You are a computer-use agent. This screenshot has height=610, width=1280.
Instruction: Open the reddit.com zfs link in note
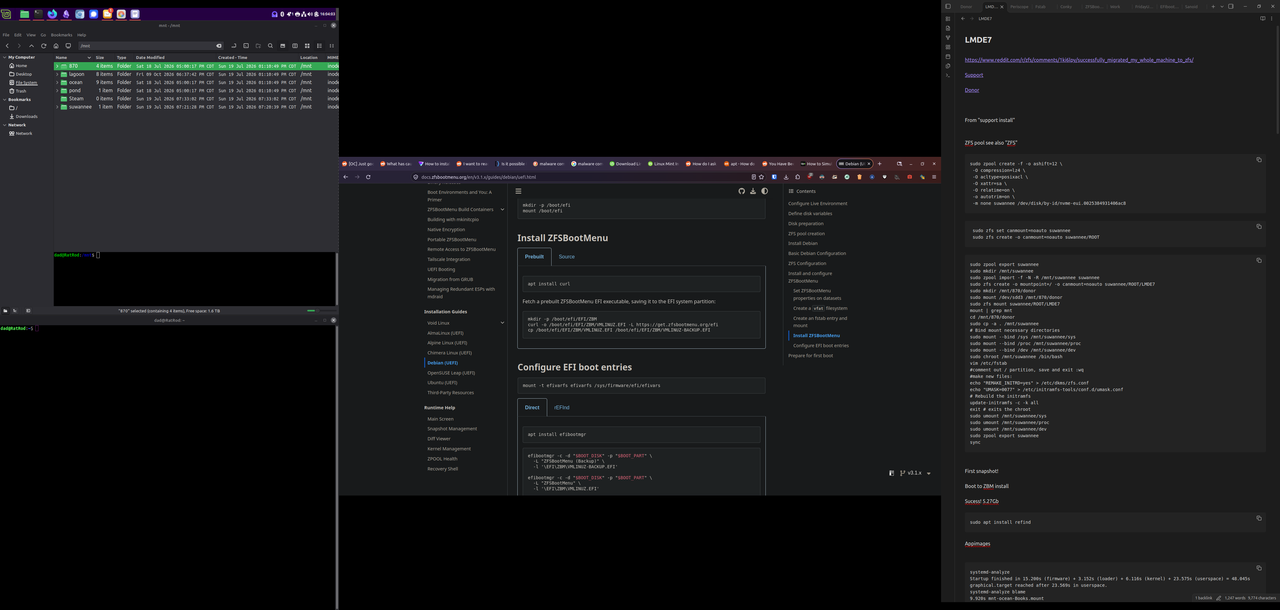[x=1079, y=60]
